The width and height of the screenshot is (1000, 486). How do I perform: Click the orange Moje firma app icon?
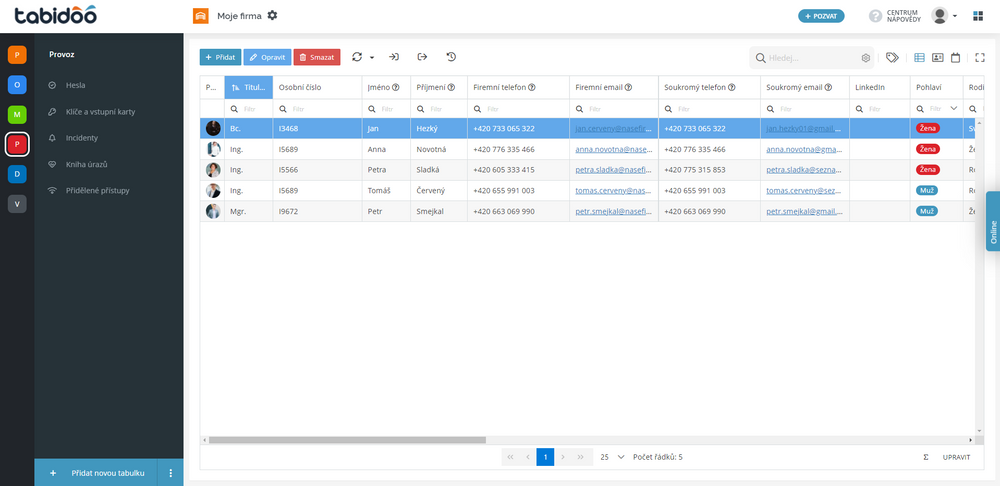(201, 16)
